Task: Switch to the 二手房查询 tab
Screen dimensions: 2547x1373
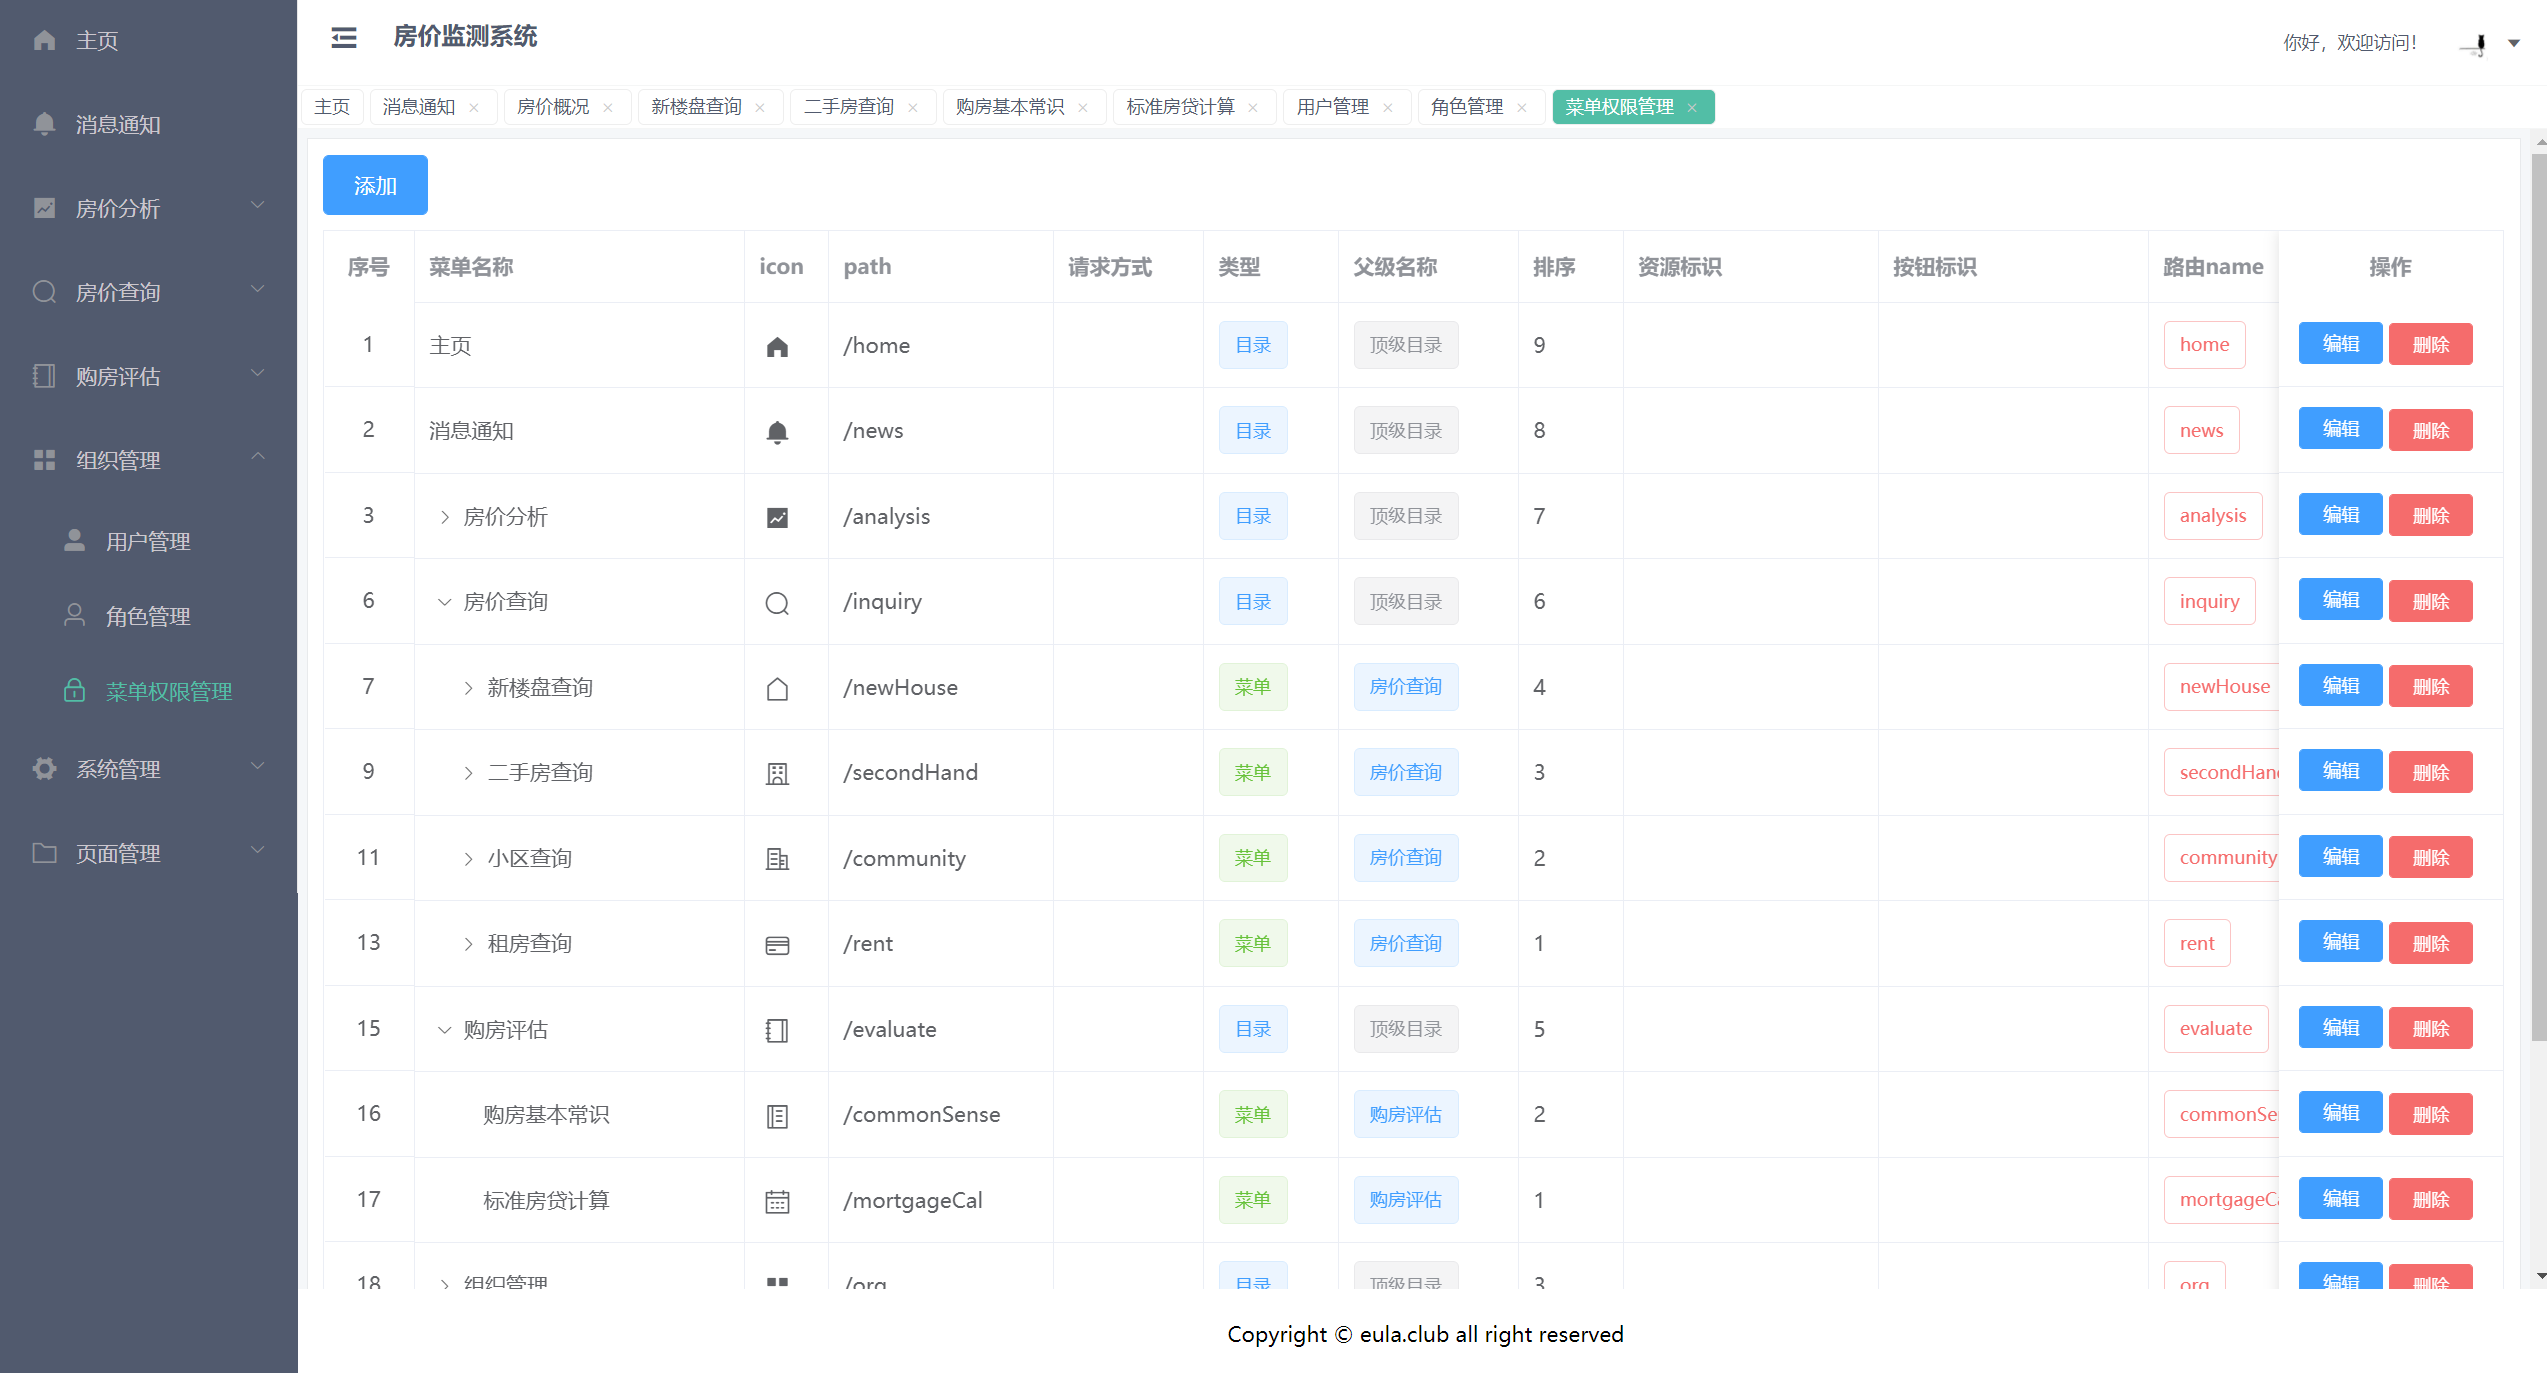Action: click(x=848, y=107)
